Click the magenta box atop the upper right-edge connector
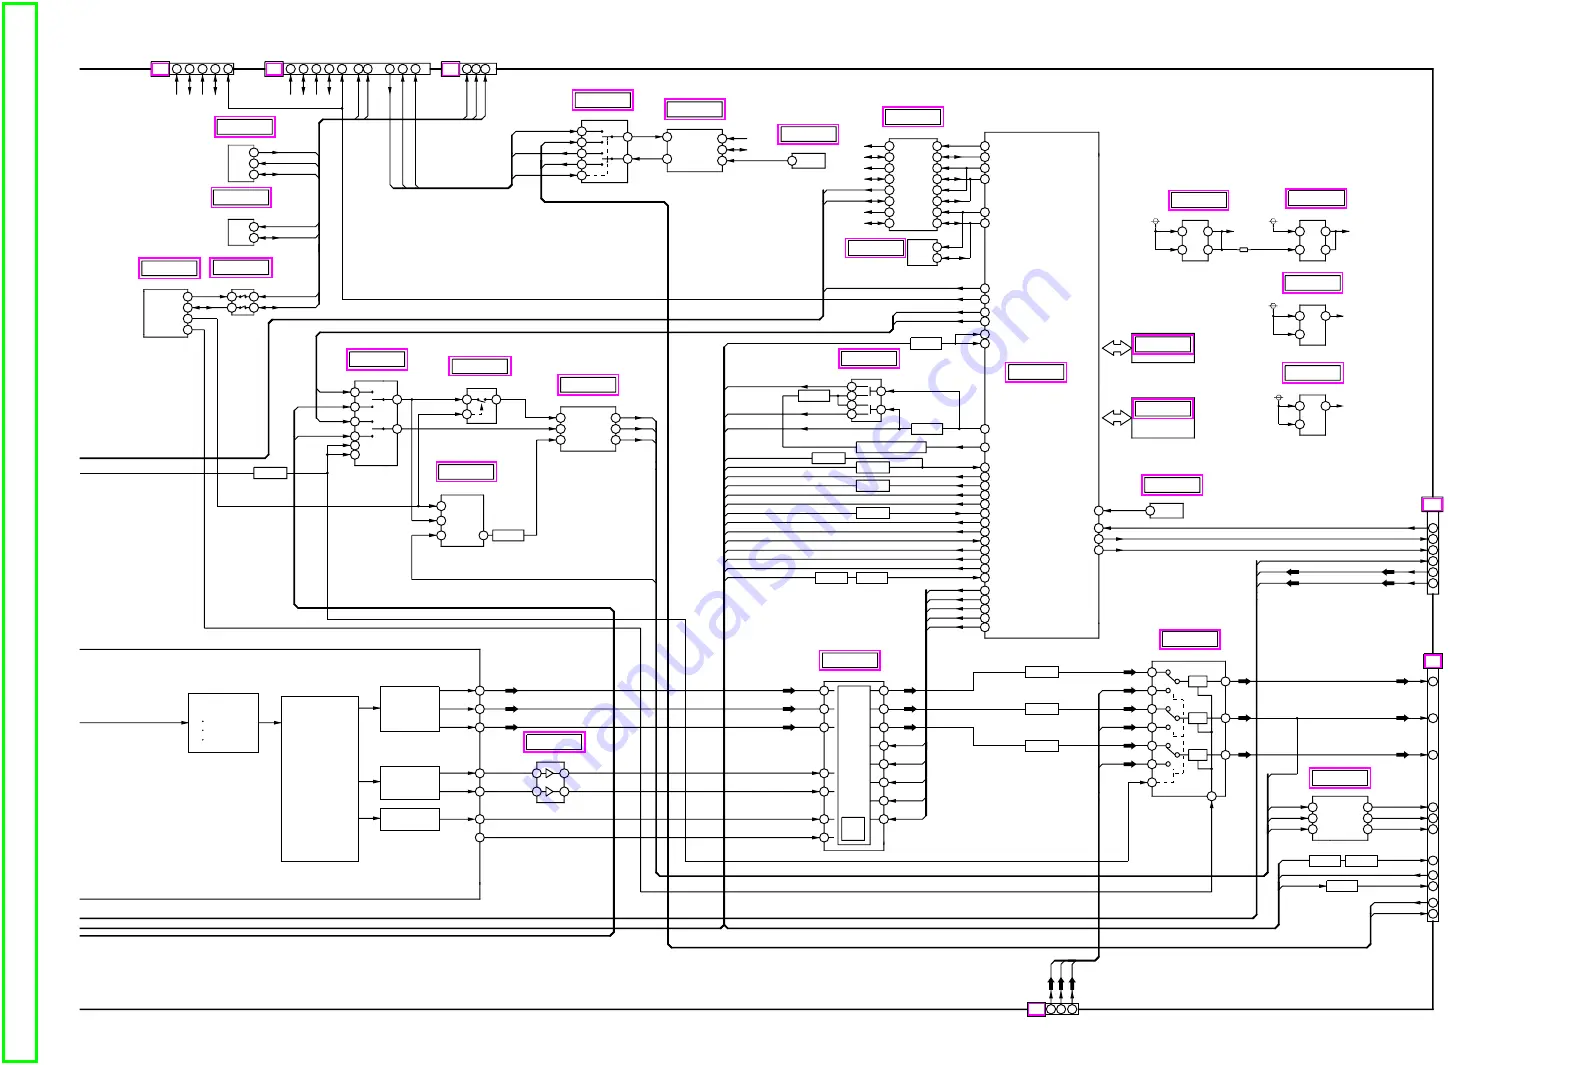 click(1432, 504)
